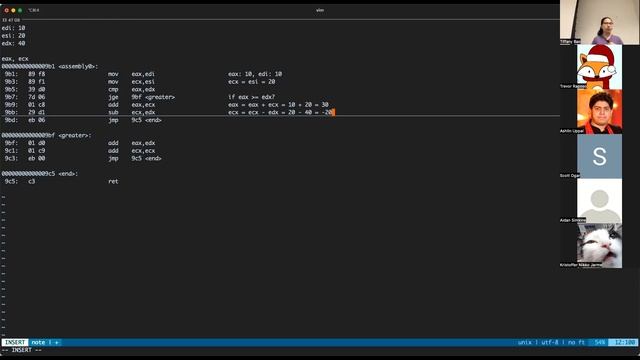Click the 'eb 00' bytes line jmp
The image size is (640, 360).
[37, 158]
